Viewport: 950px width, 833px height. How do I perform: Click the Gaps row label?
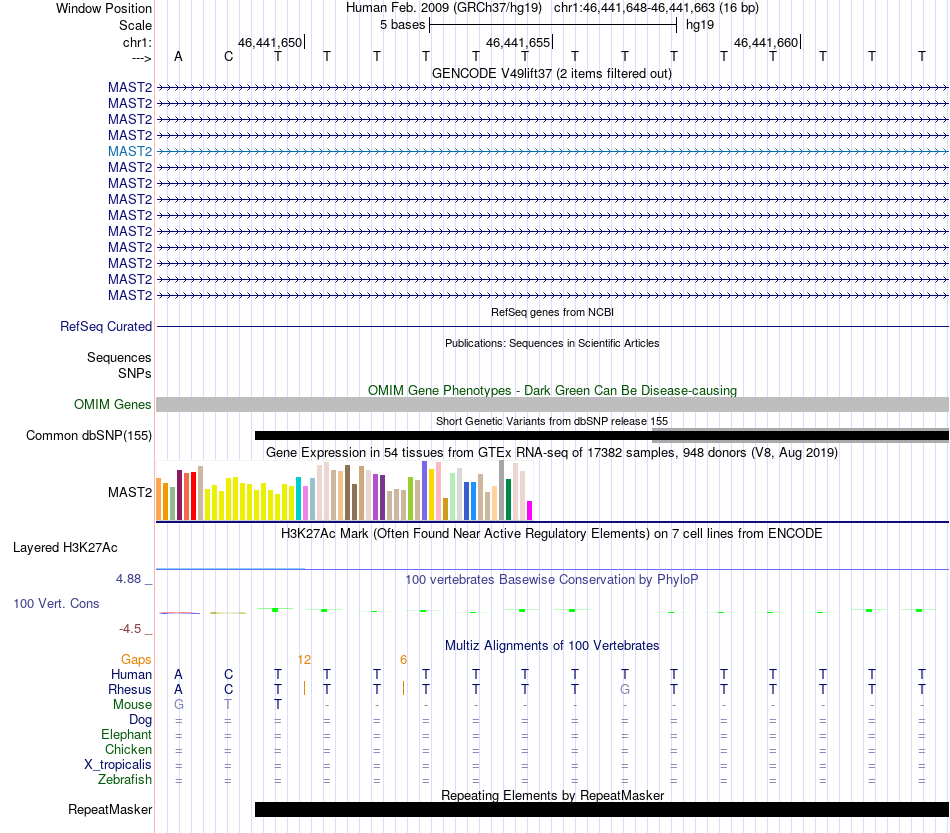pyautogui.click(x=136, y=660)
